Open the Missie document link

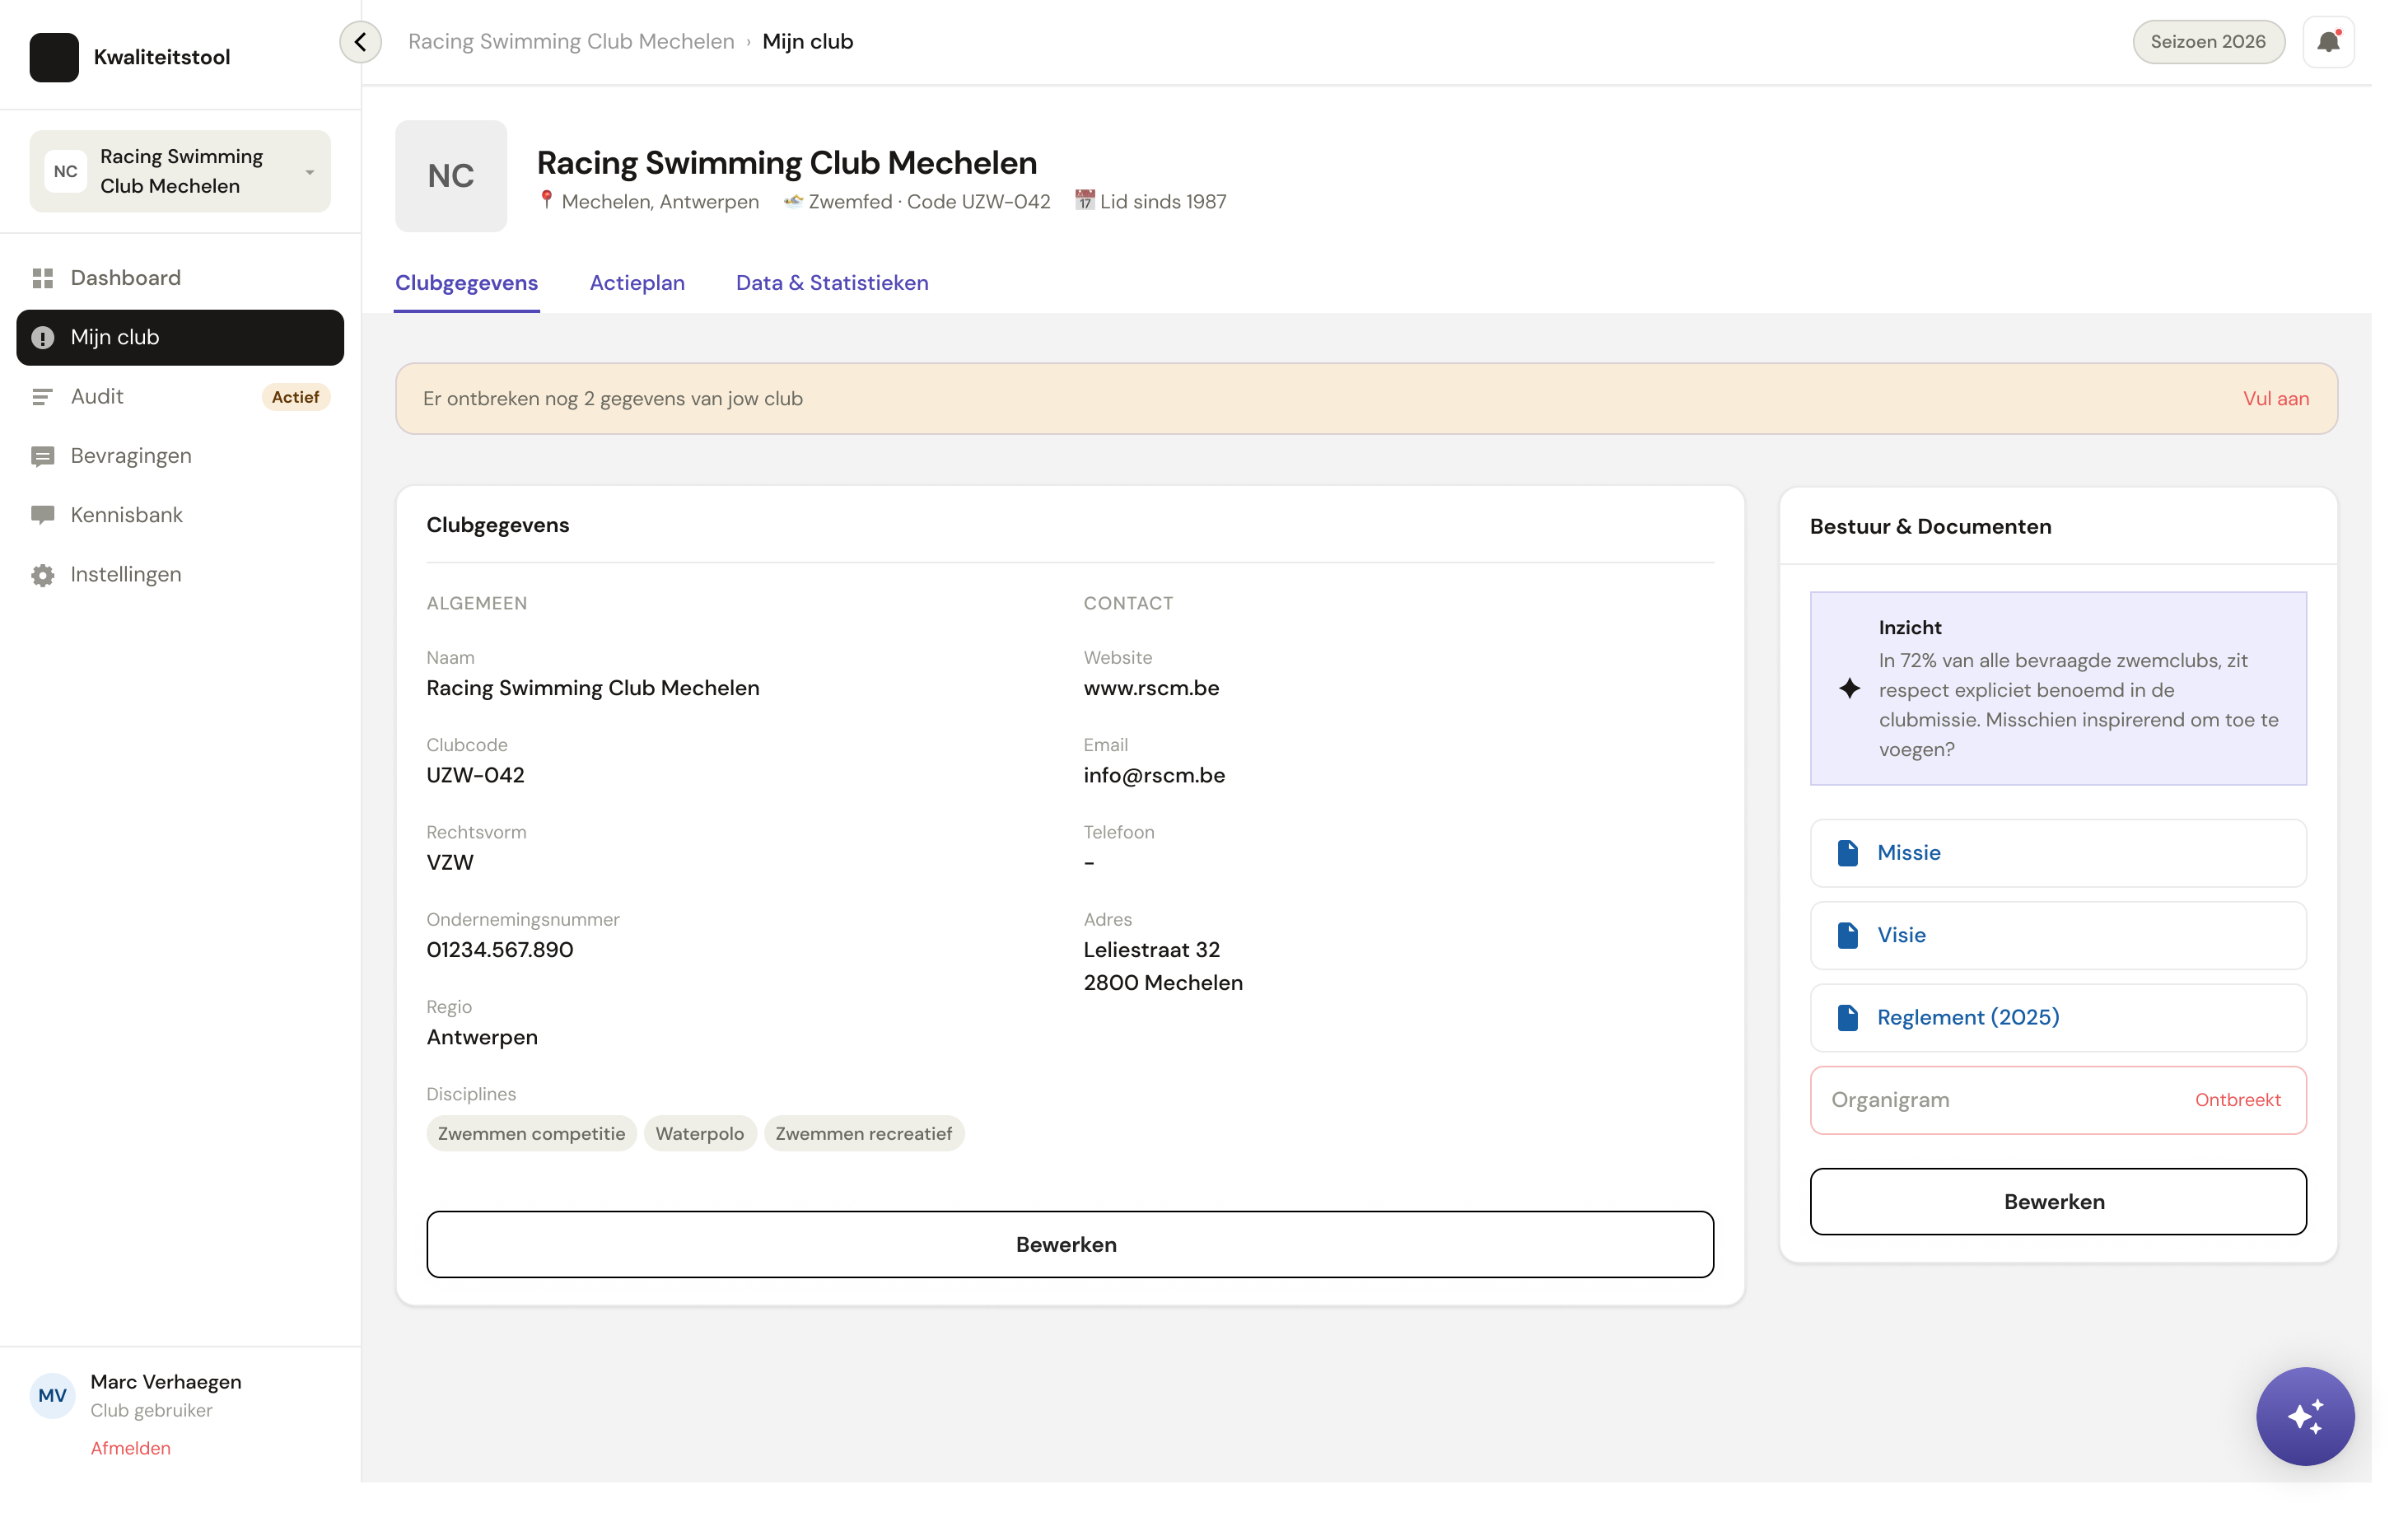(x=2058, y=853)
